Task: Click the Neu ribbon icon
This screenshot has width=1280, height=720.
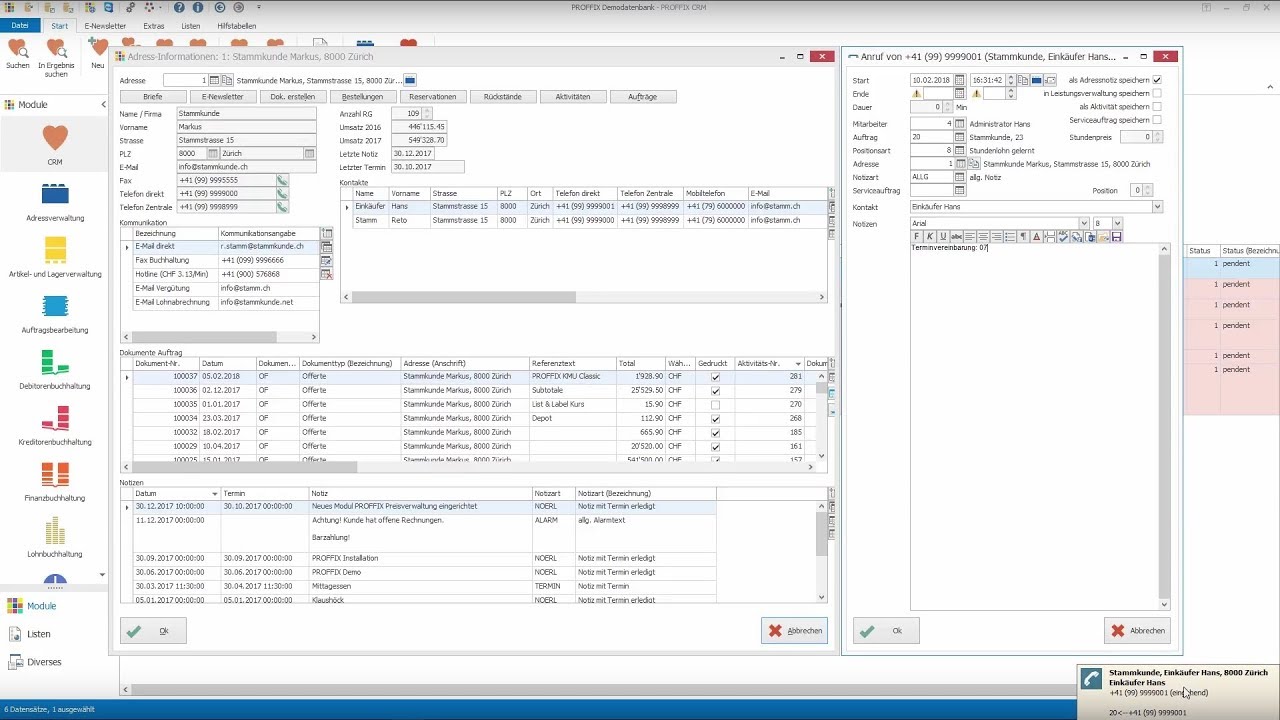Action: click(97, 54)
